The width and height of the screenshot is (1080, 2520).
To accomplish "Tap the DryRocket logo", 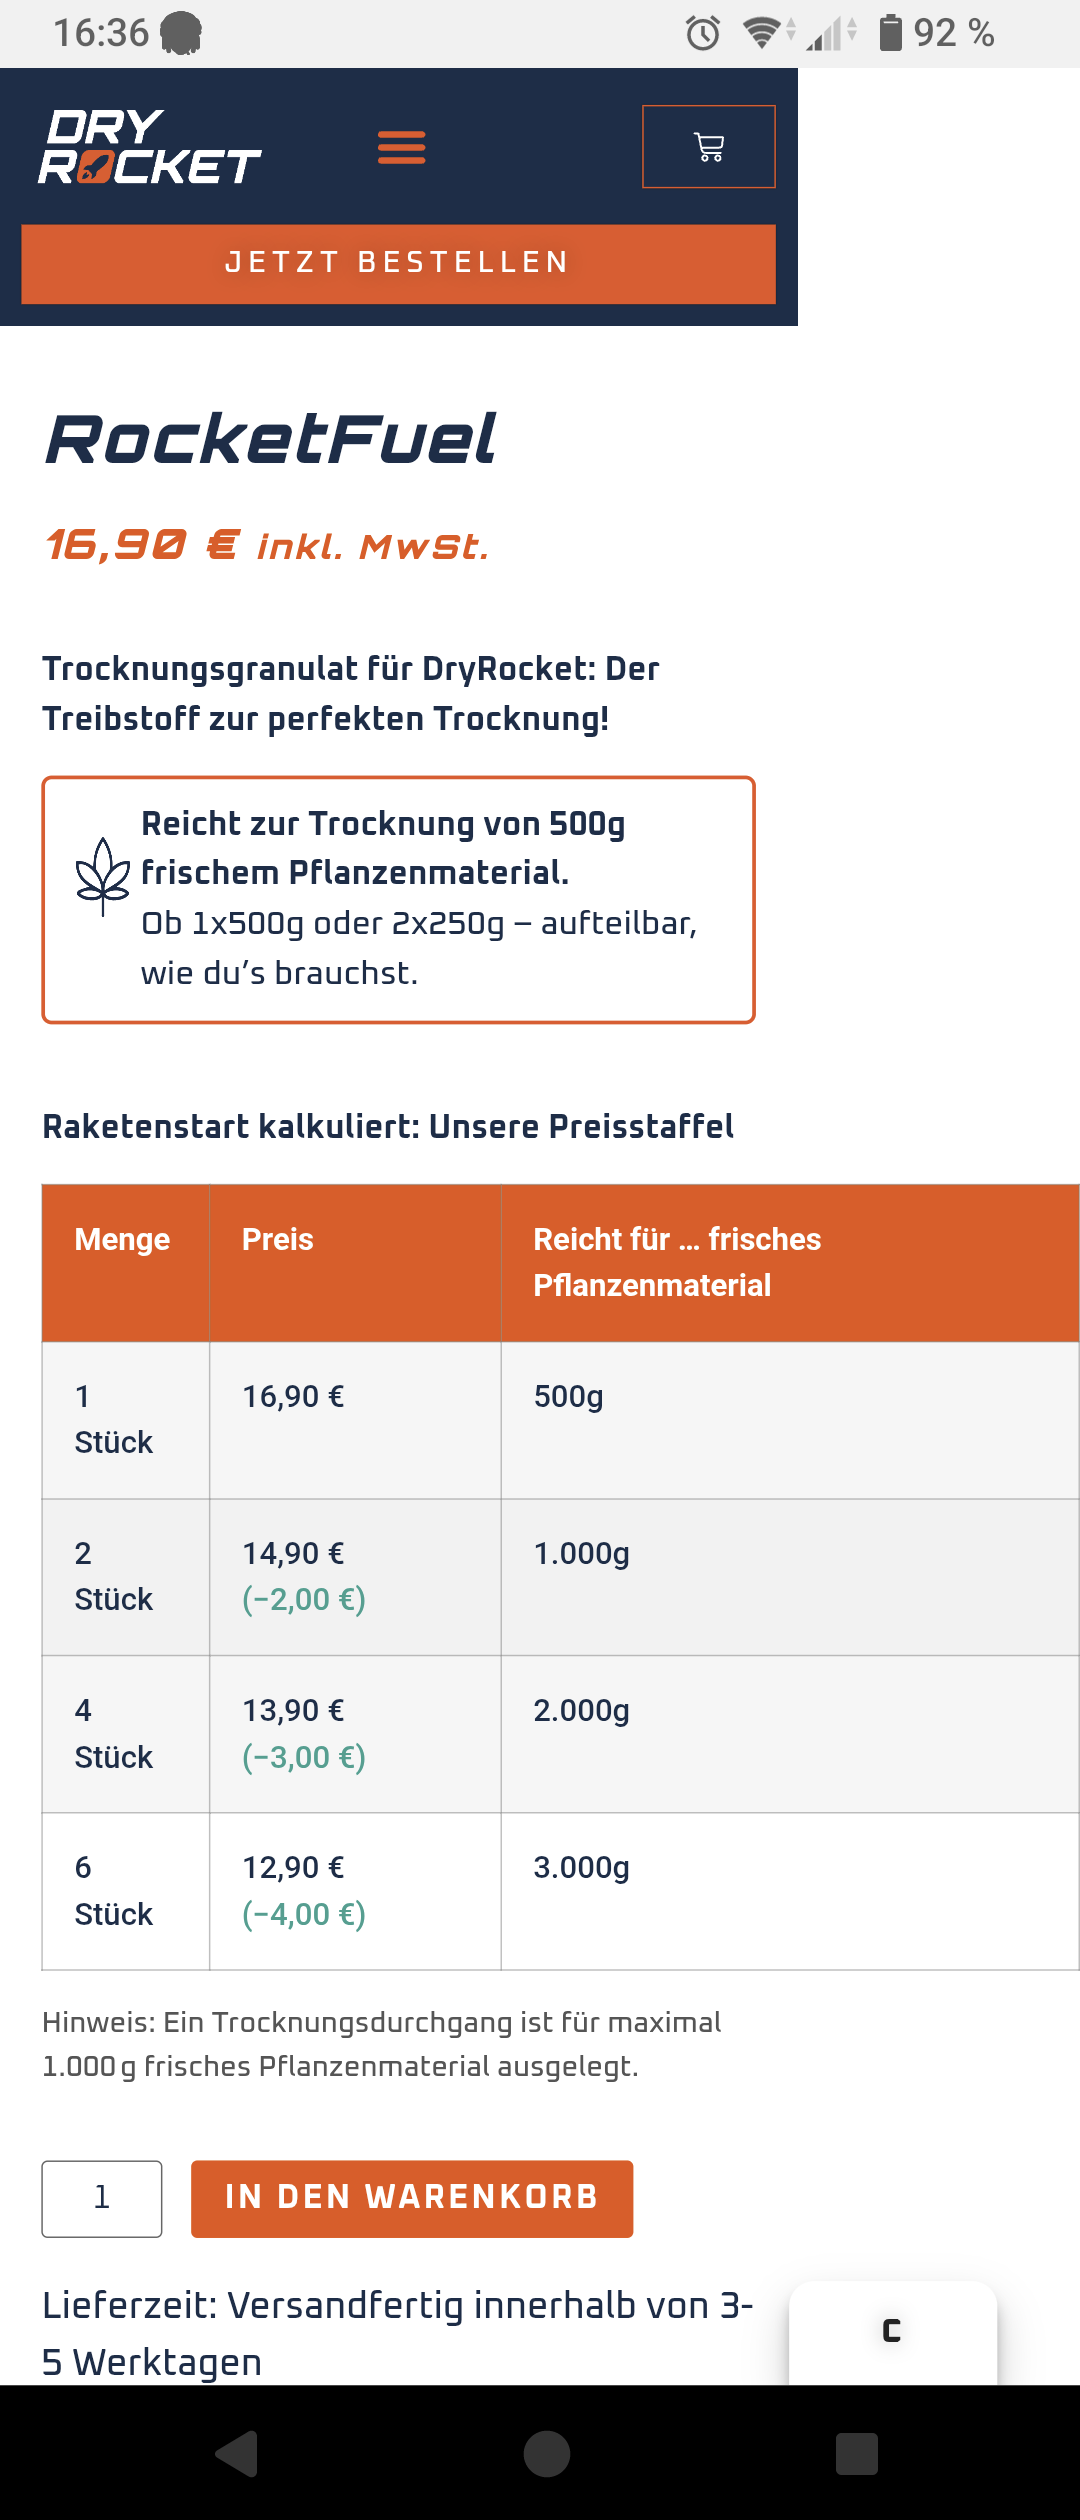I will click(x=150, y=147).
